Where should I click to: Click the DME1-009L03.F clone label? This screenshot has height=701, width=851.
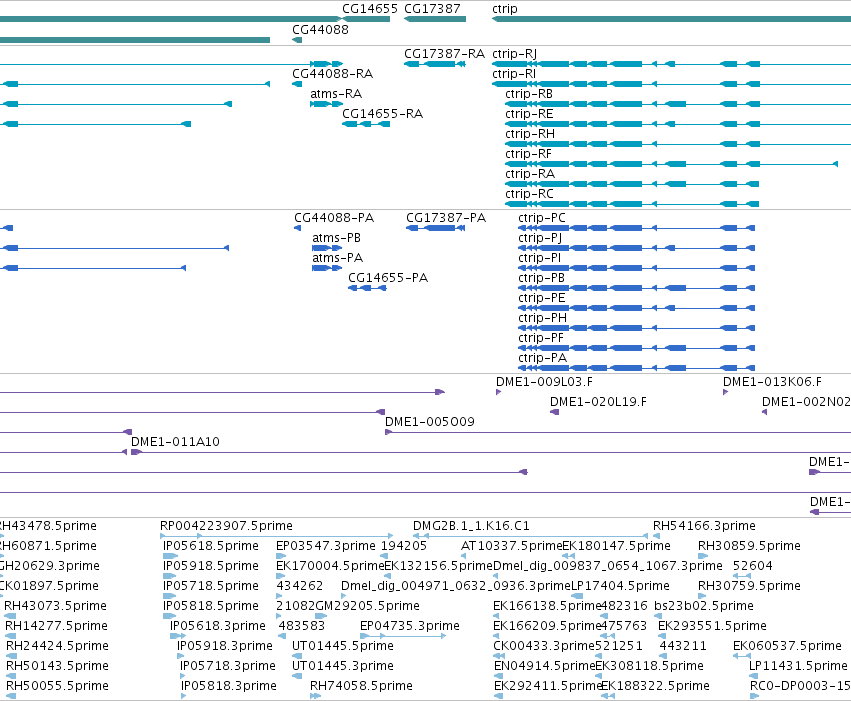pyautogui.click(x=544, y=382)
